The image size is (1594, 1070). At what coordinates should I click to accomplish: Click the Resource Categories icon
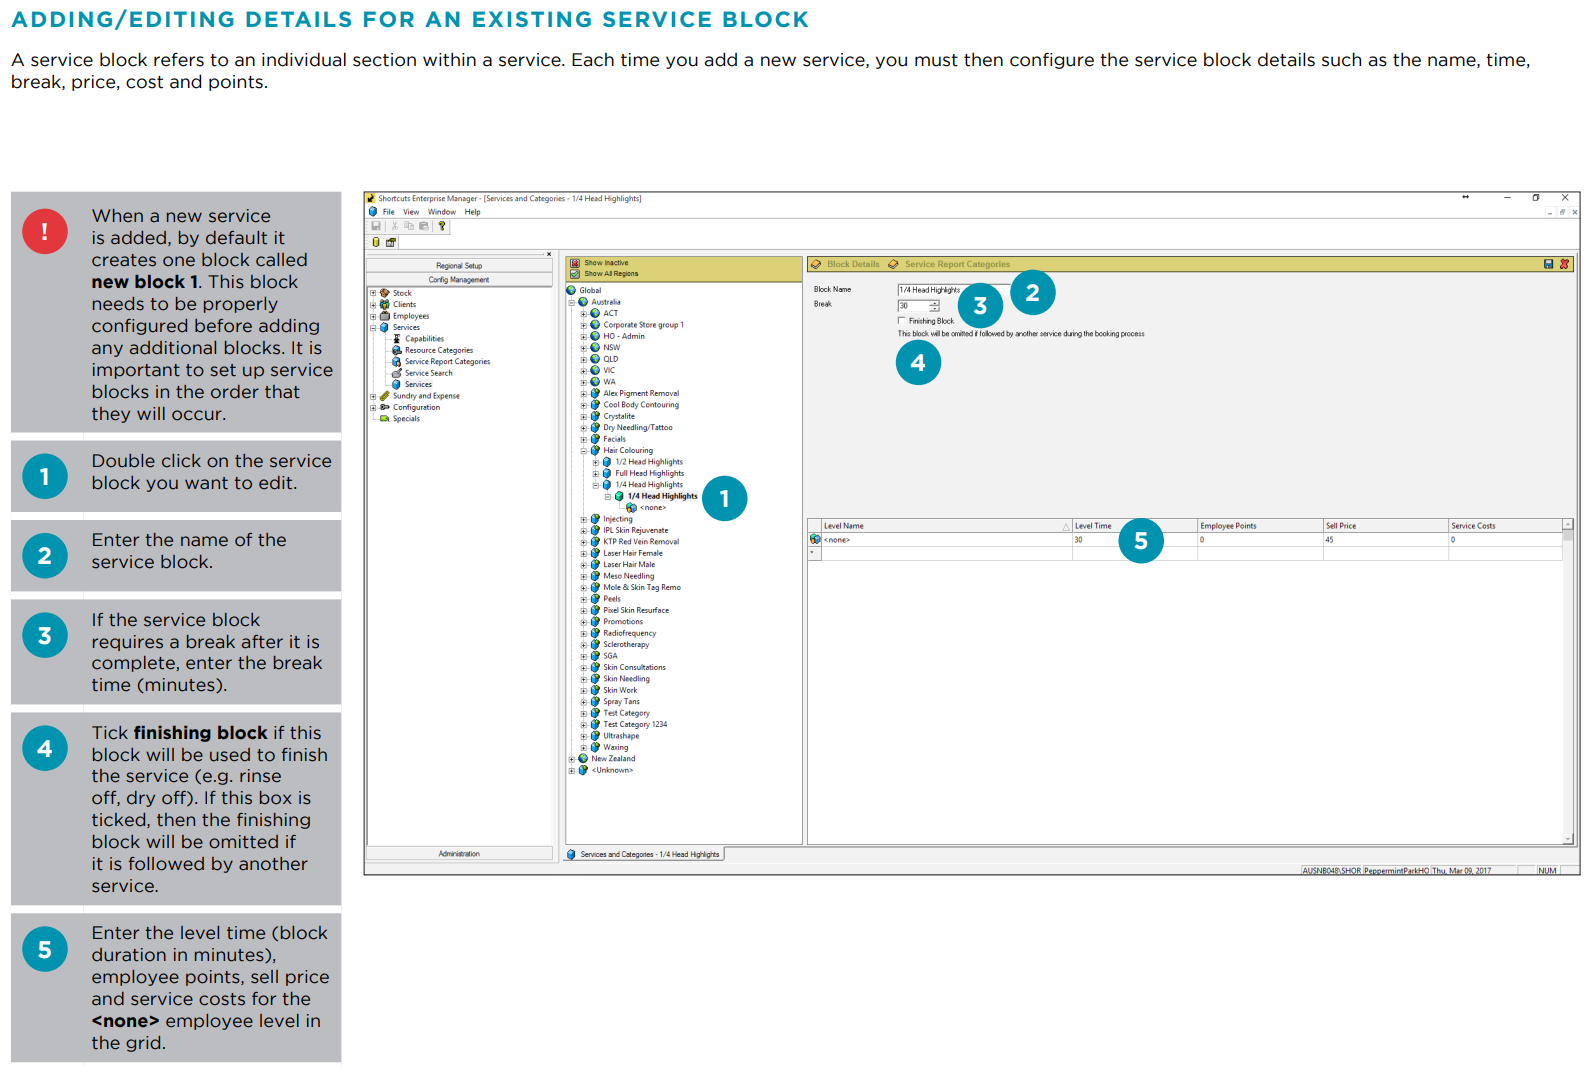coord(397,350)
